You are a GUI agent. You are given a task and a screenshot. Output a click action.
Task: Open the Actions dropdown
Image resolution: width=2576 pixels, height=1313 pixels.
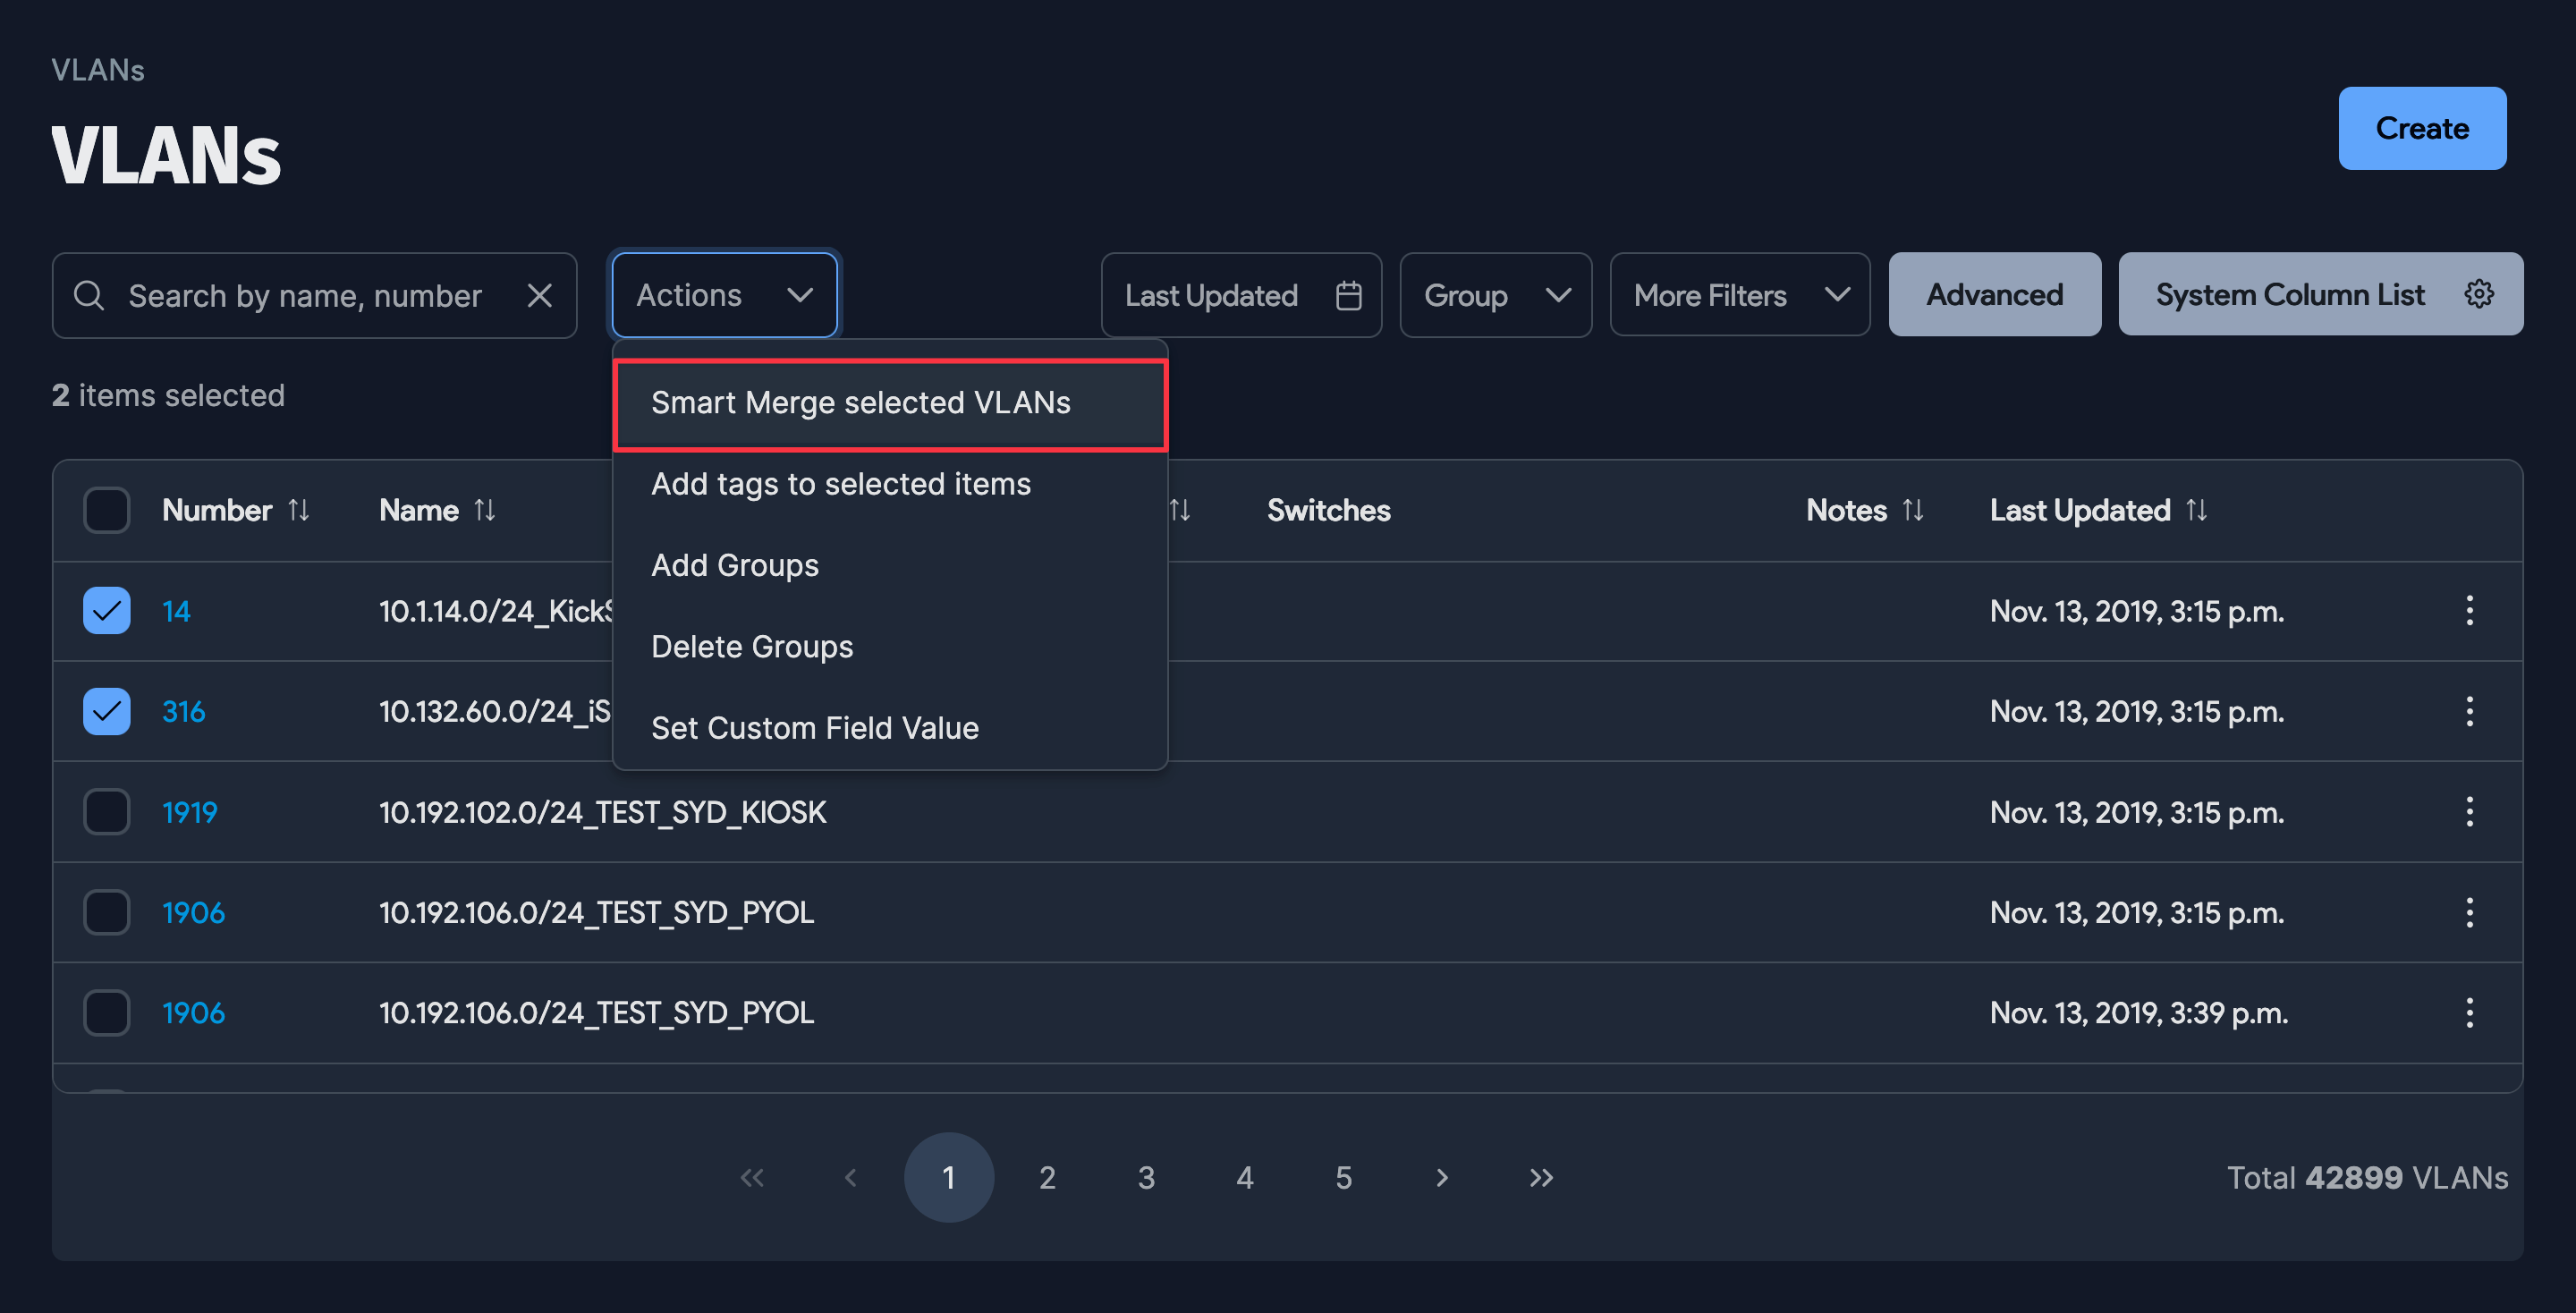click(723, 294)
